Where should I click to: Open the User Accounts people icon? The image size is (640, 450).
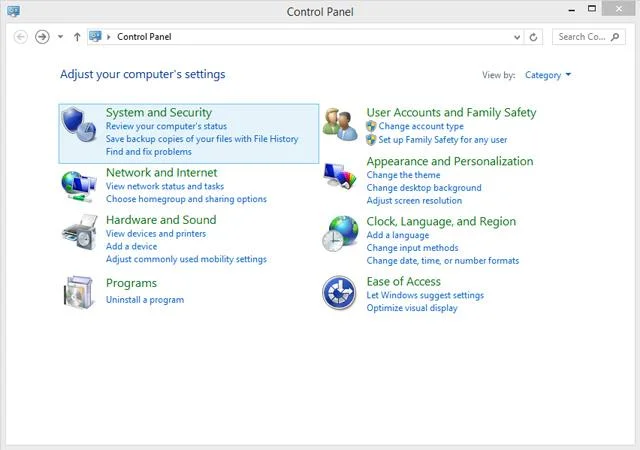(340, 125)
